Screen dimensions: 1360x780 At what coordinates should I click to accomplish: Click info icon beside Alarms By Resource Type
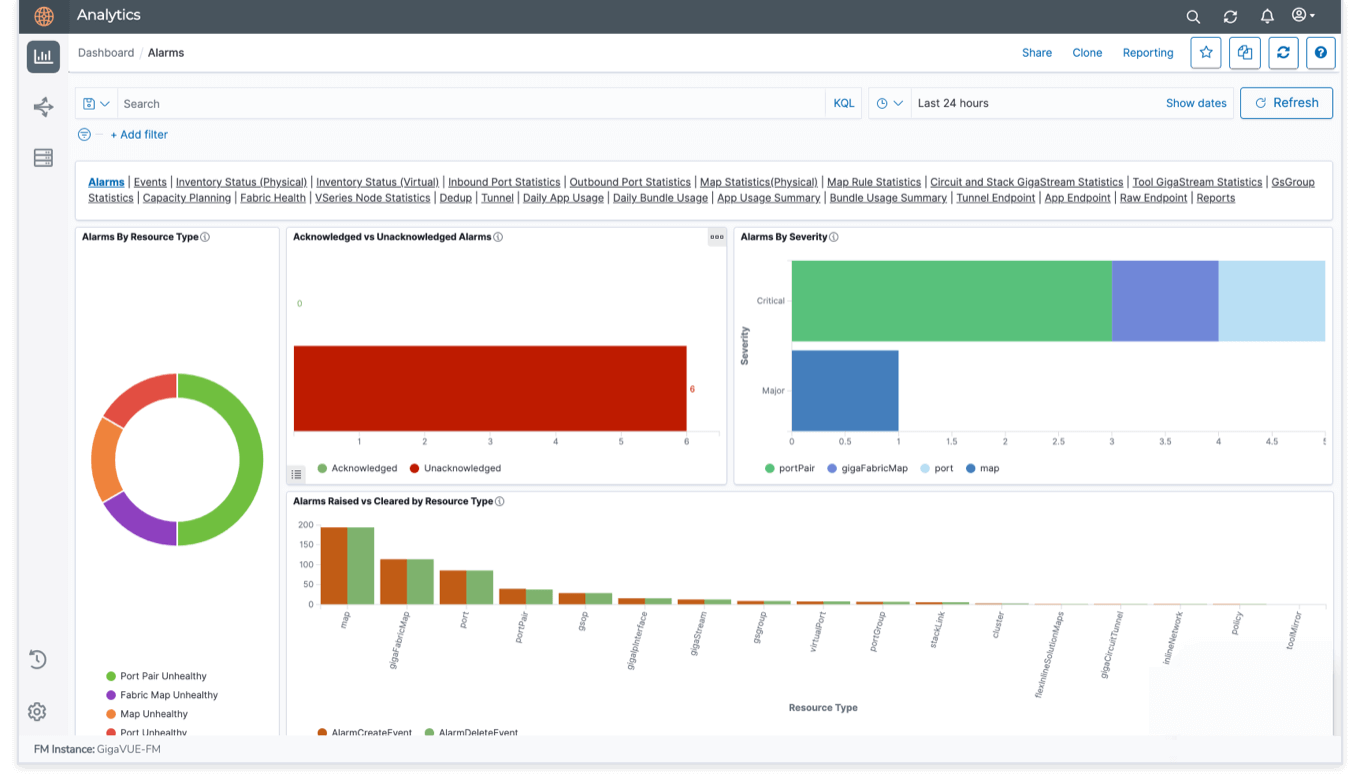coord(205,237)
